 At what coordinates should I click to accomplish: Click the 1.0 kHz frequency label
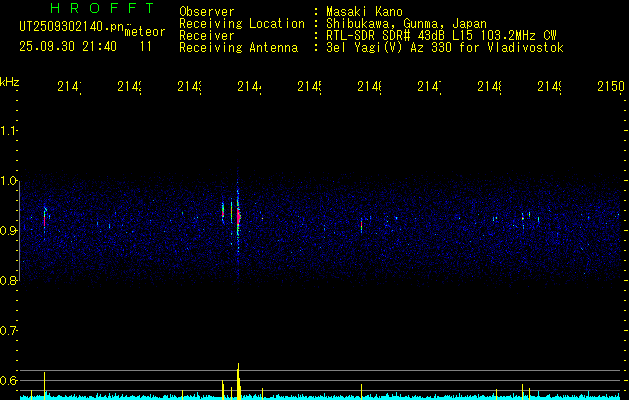10,181
